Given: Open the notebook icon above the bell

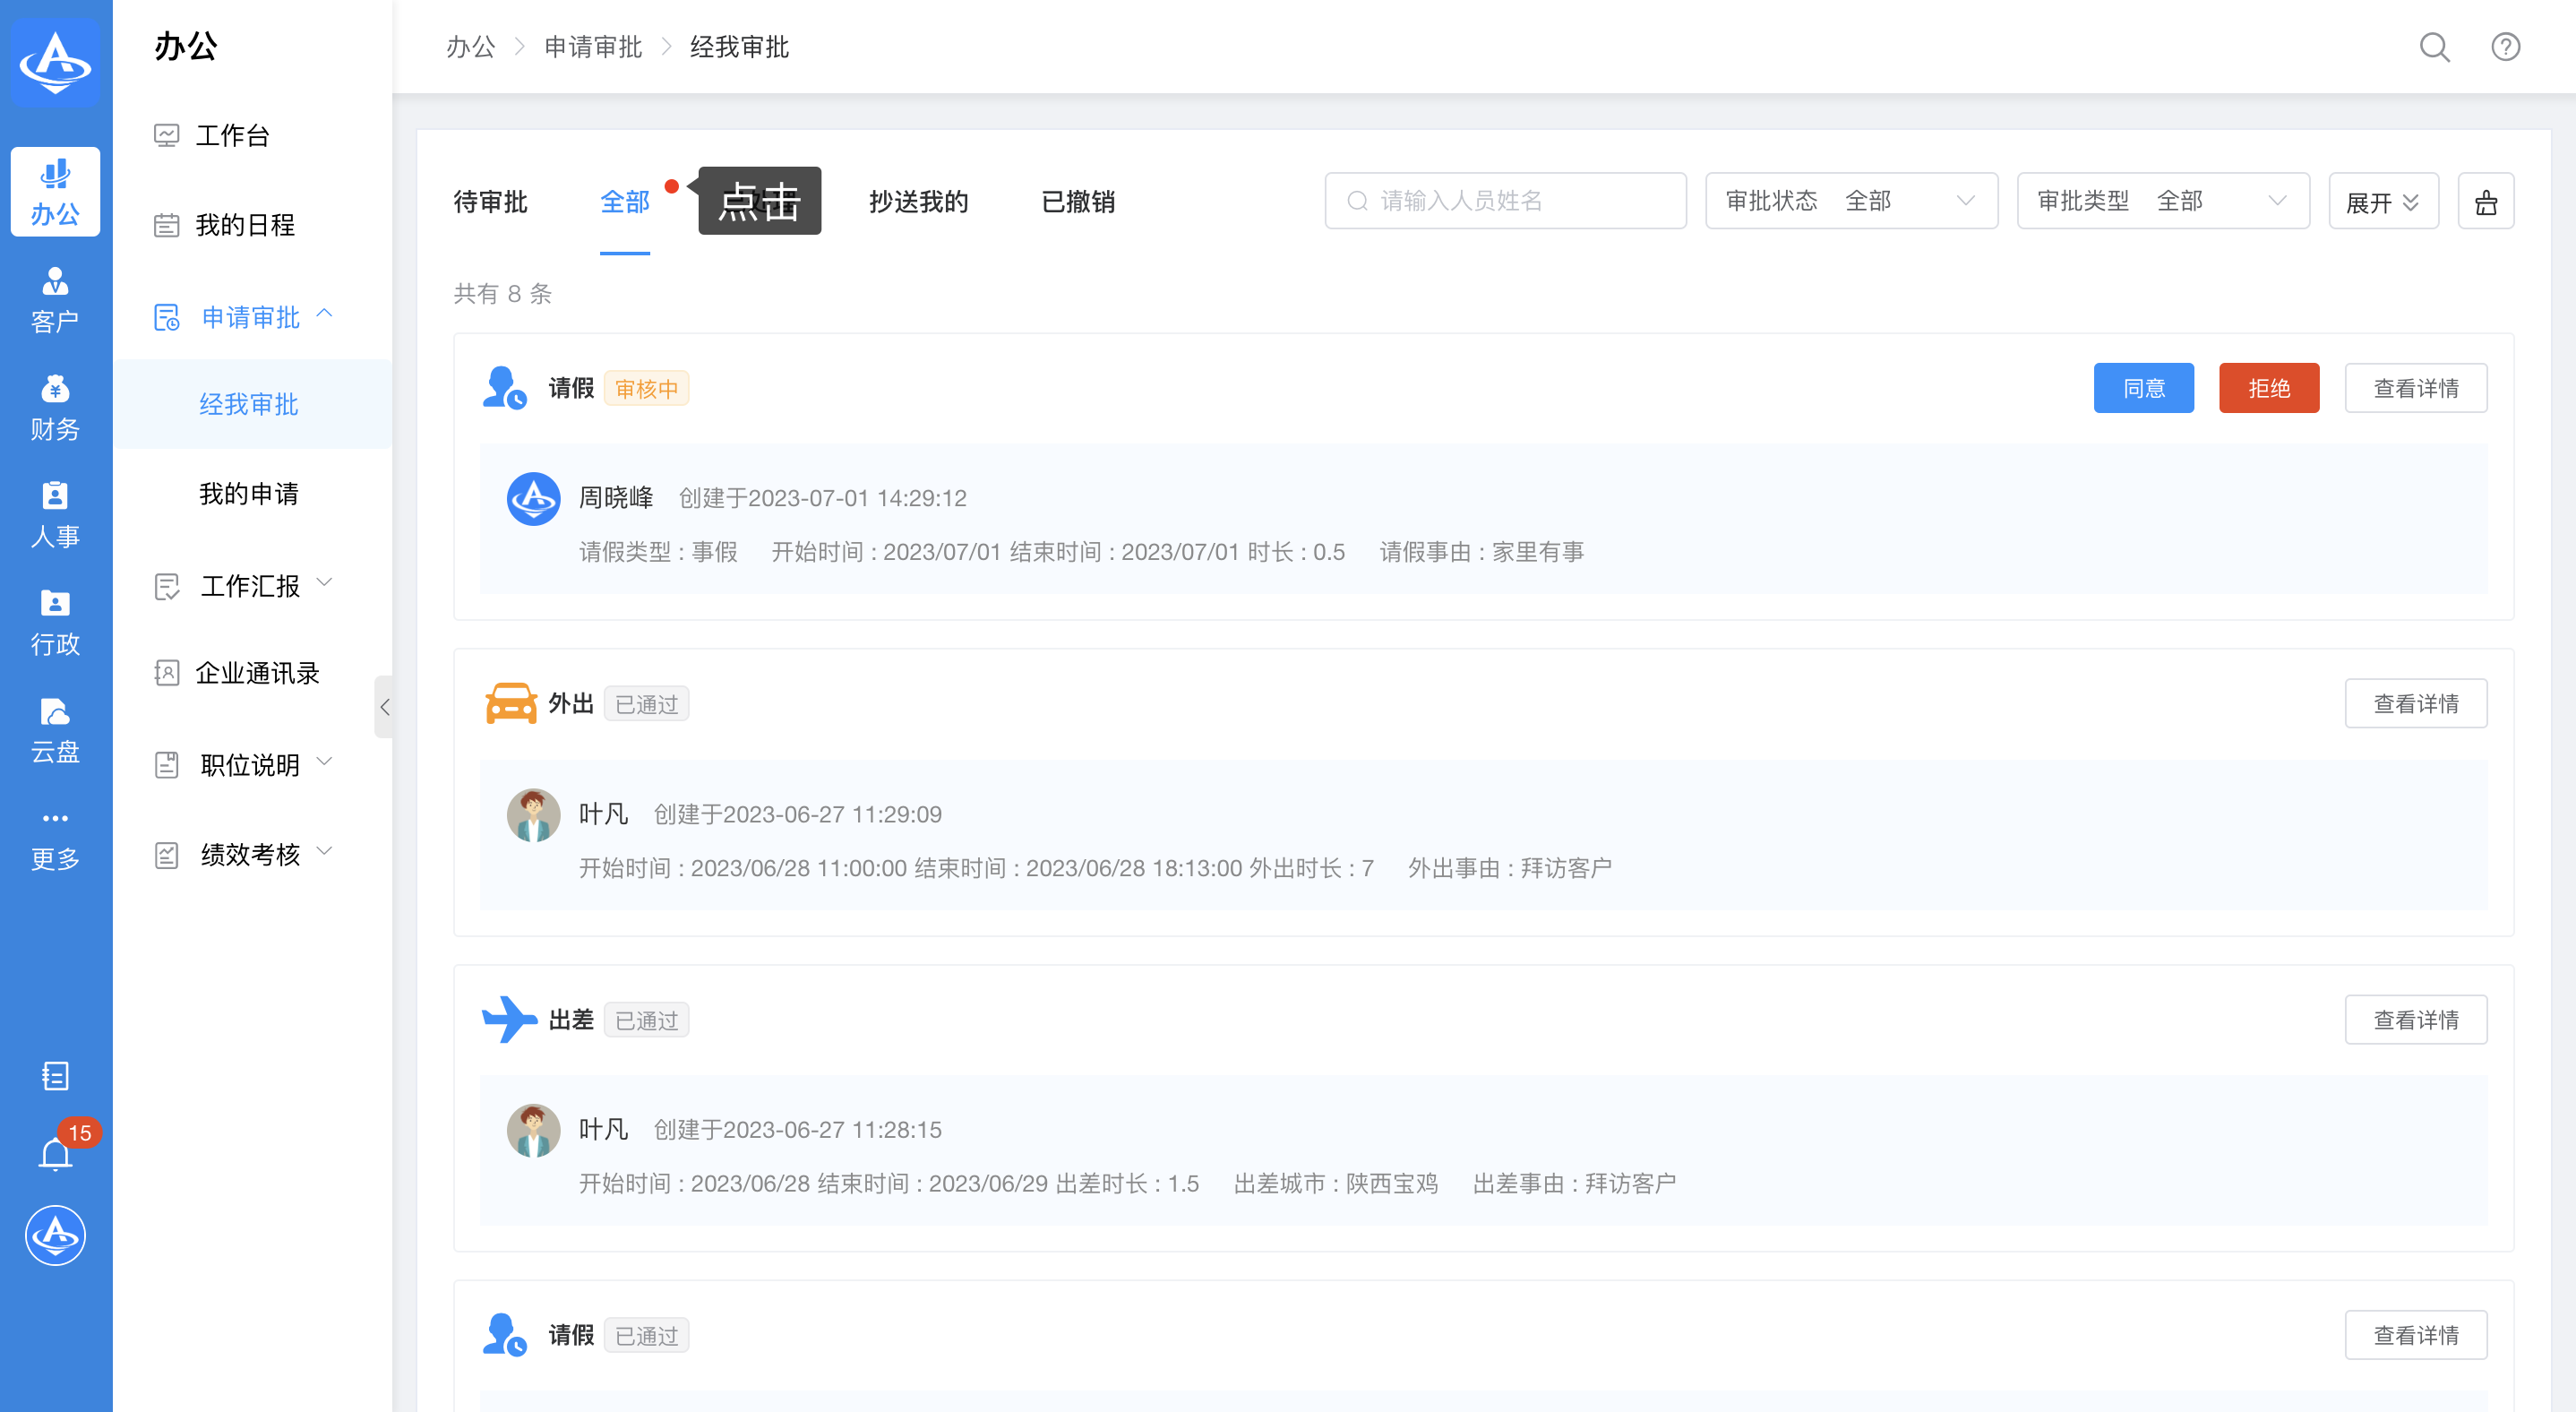Looking at the screenshot, I should (x=55, y=1075).
